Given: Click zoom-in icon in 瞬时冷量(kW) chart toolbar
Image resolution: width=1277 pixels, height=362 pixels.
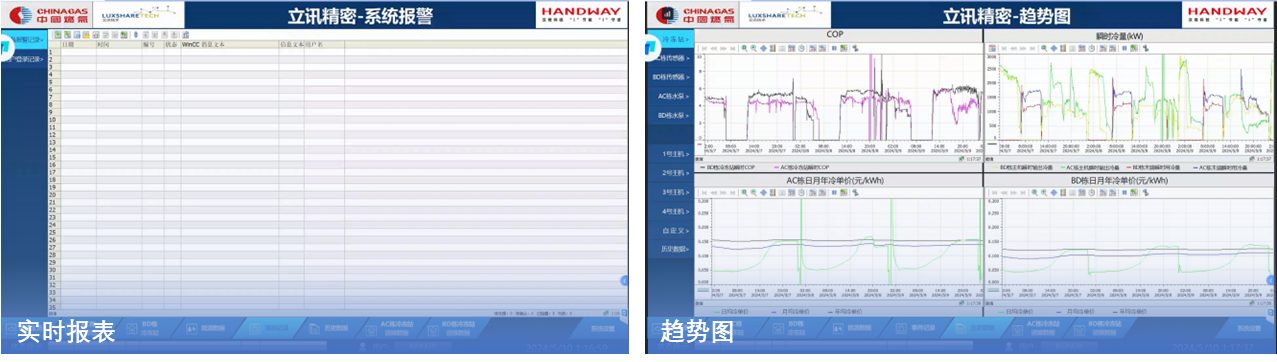Looking at the screenshot, I should pyautogui.click(x=1043, y=48).
